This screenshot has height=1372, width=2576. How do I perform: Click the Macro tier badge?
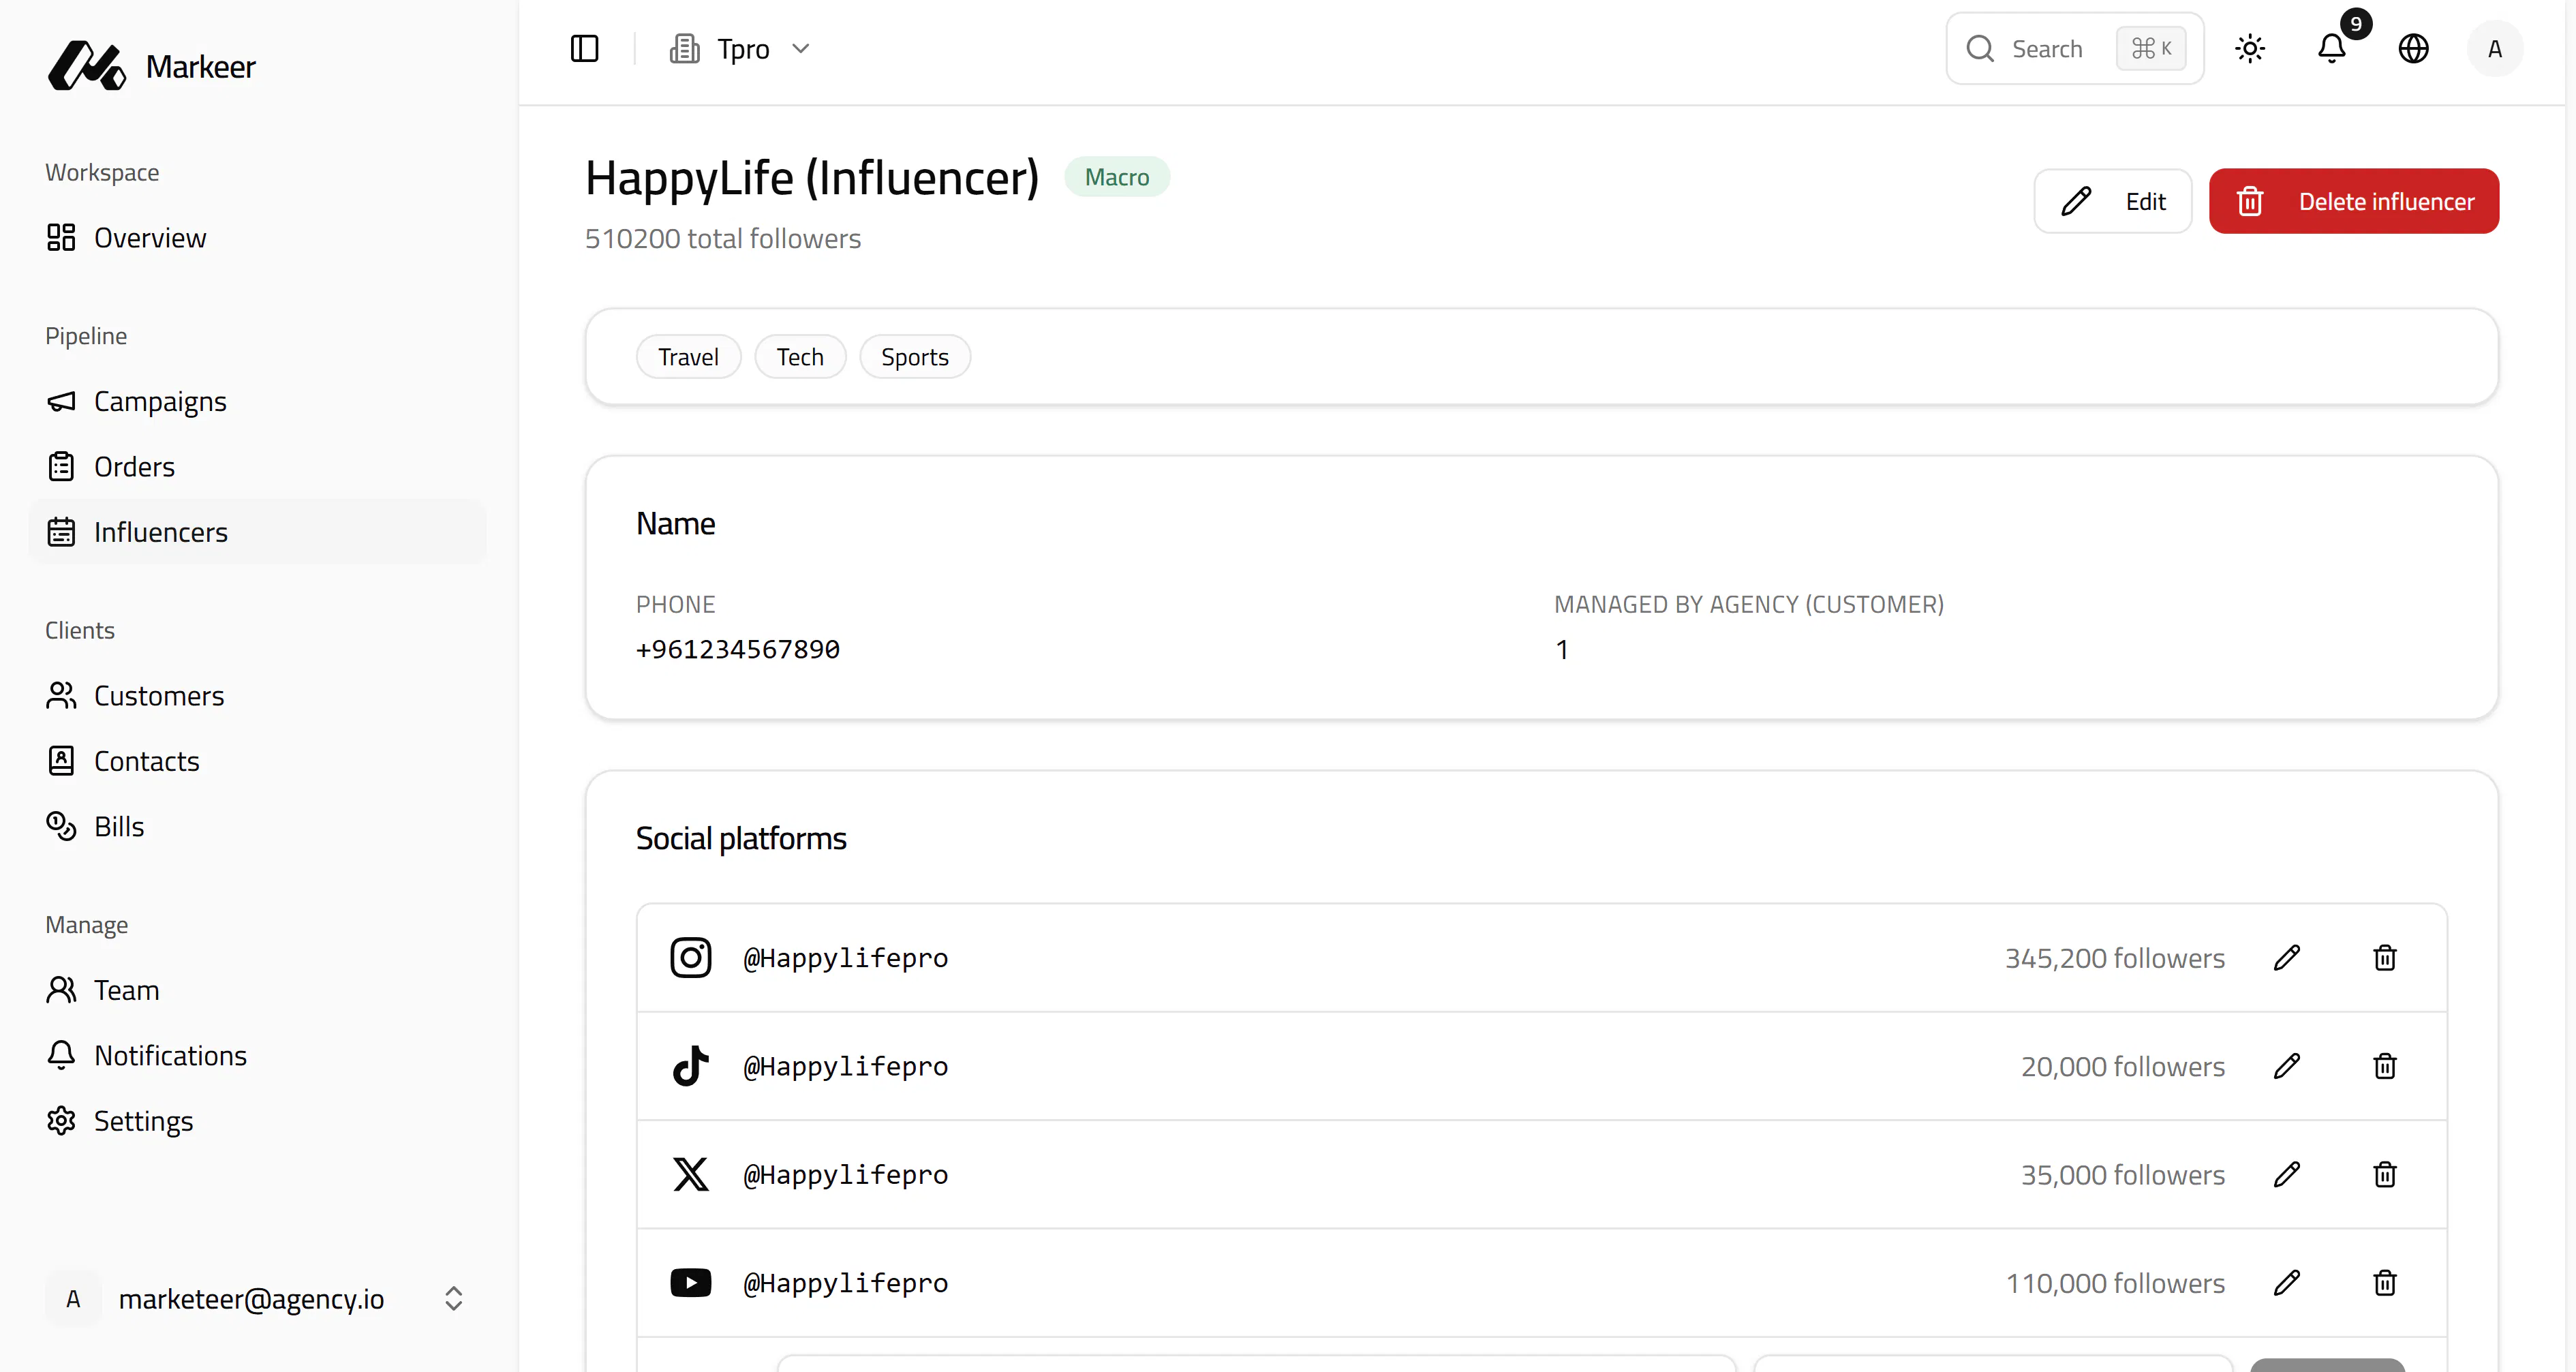click(x=1117, y=177)
